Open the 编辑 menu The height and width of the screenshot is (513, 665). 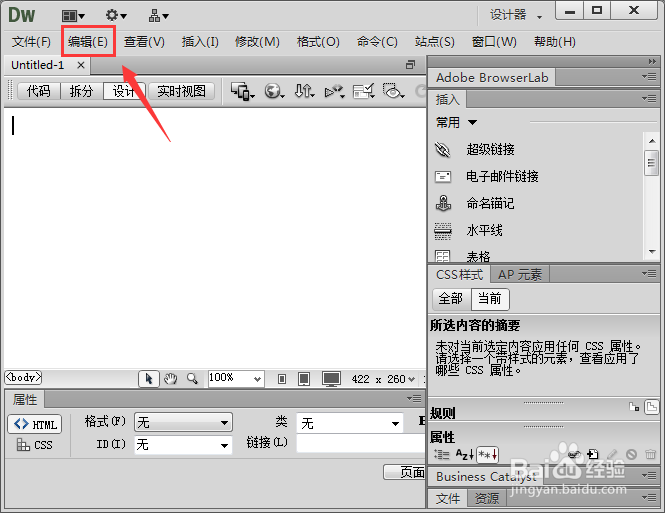(x=88, y=42)
